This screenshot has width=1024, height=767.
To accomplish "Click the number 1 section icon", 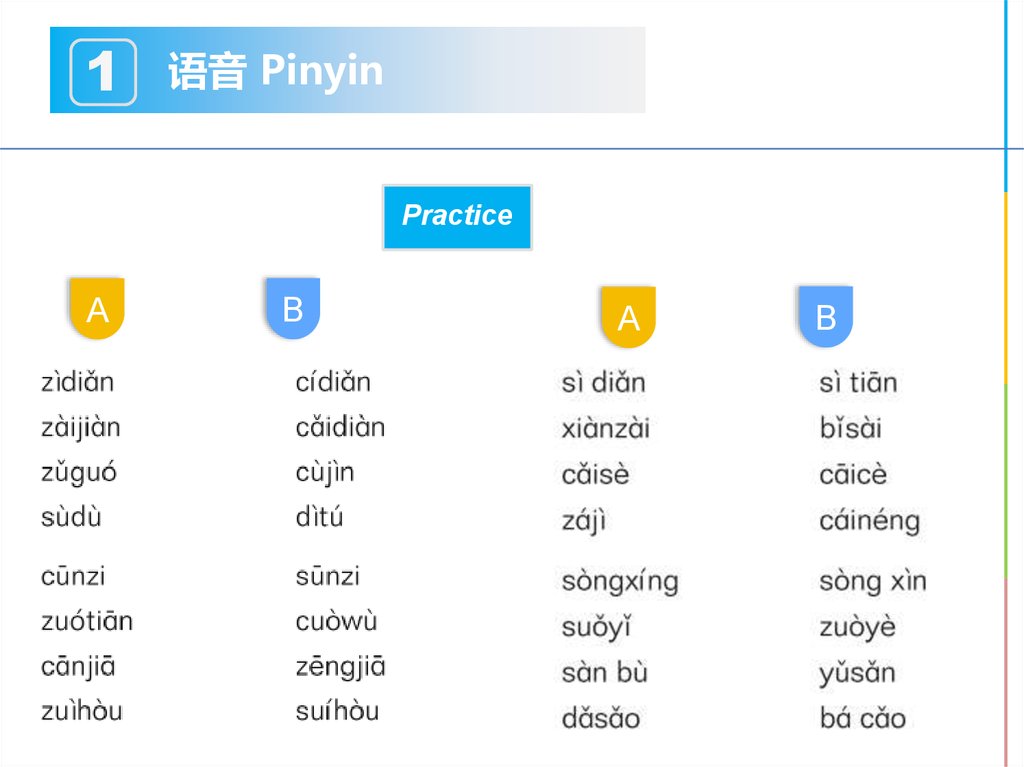I will pos(102,71).
